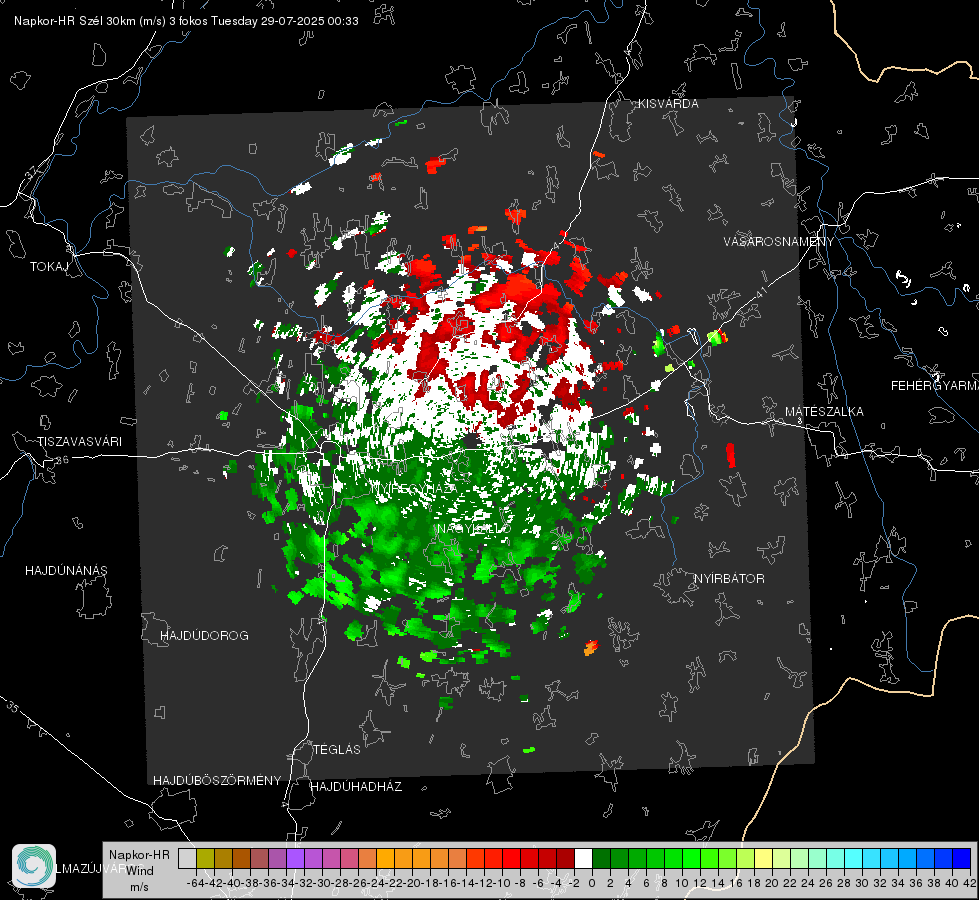Screen dimensions: 979x900
Task: Click the 0 value on legend scale
Action: click(592, 883)
